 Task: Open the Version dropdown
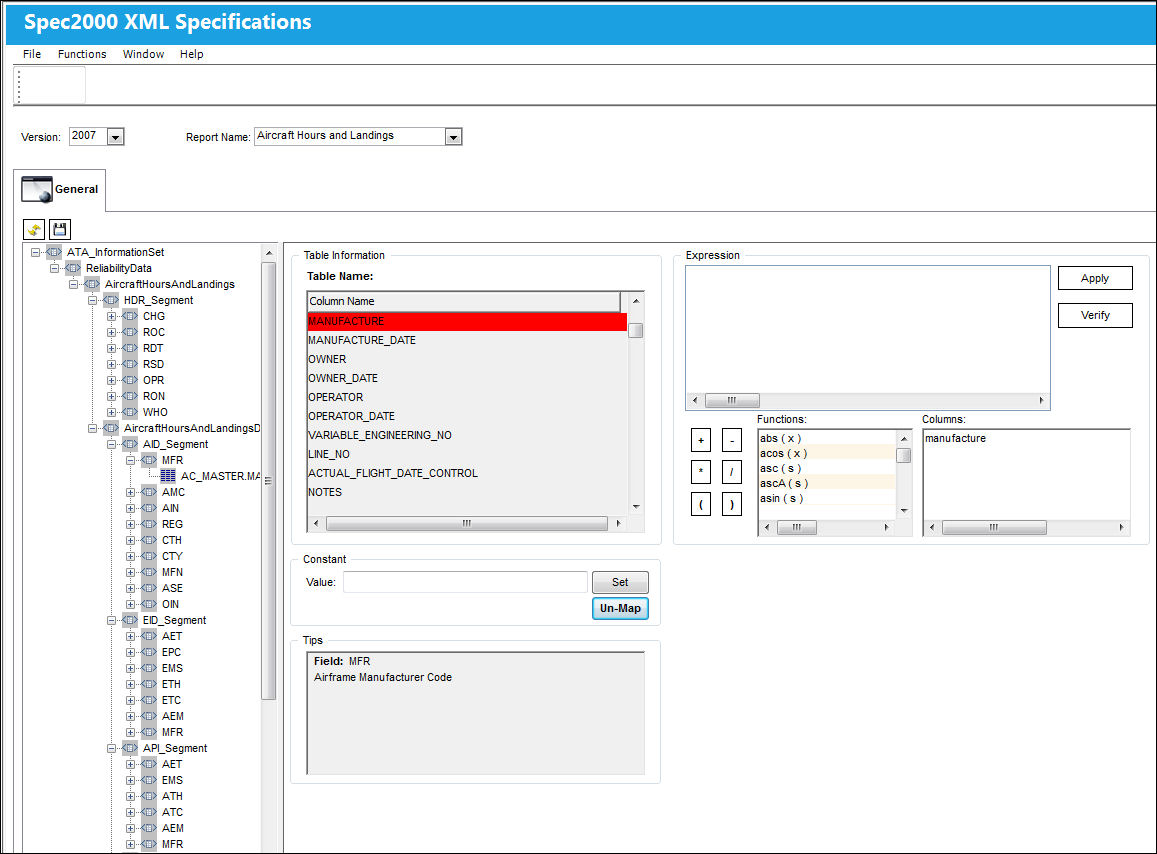click(115, 137)
